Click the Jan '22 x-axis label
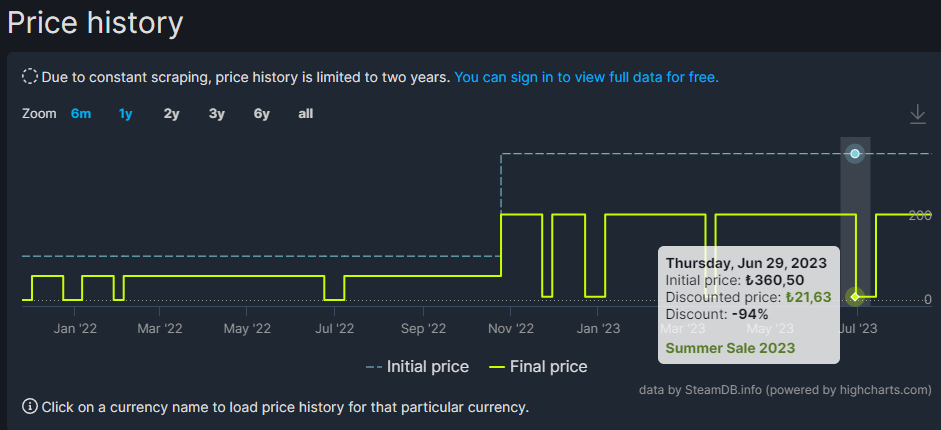 [x=75, y=327]
